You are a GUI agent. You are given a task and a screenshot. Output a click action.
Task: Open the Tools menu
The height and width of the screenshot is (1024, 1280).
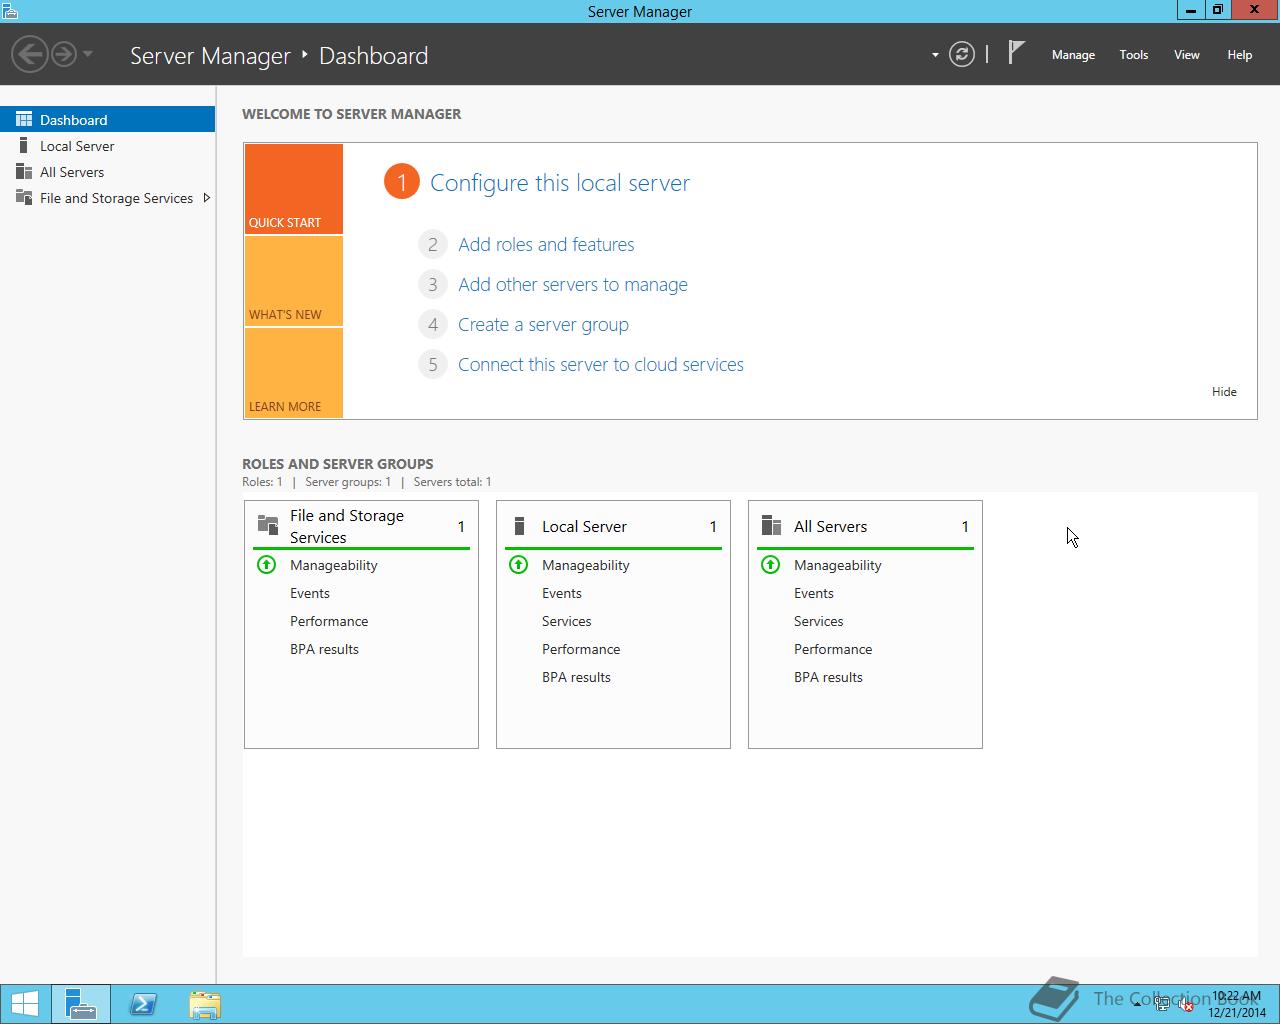click(1134, 55)
